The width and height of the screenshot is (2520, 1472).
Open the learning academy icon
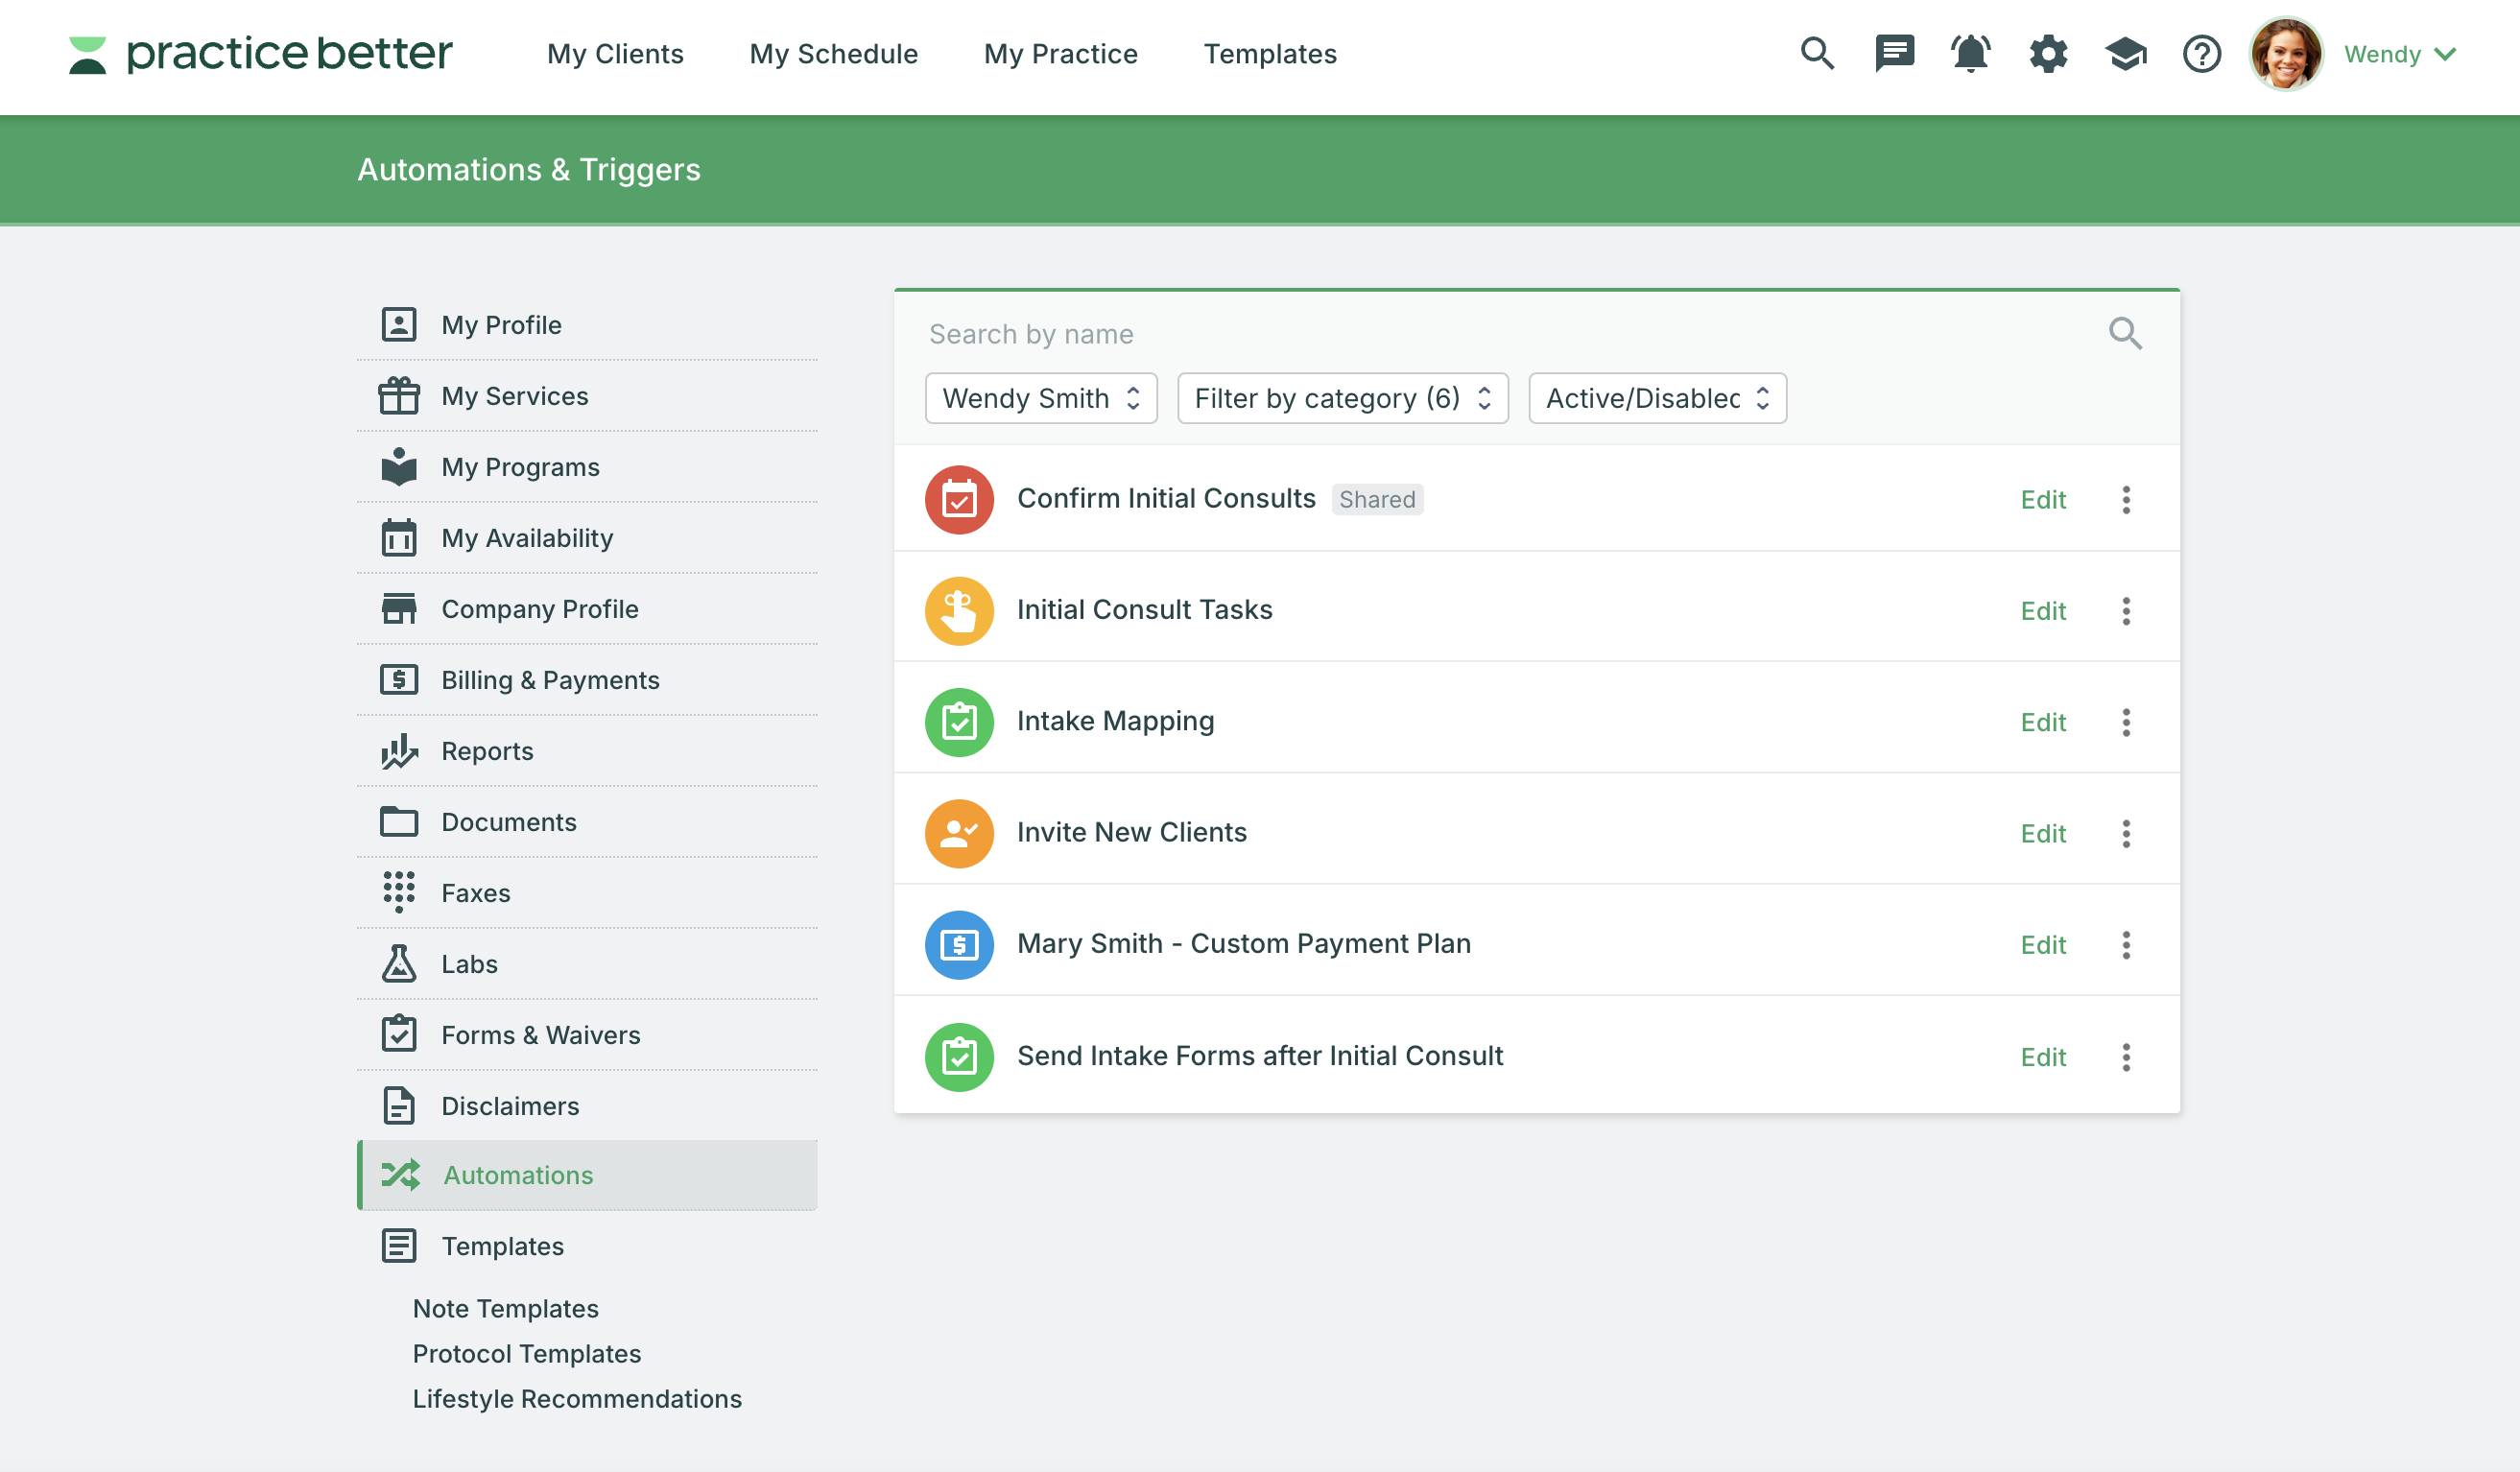tap(2126, 54)
